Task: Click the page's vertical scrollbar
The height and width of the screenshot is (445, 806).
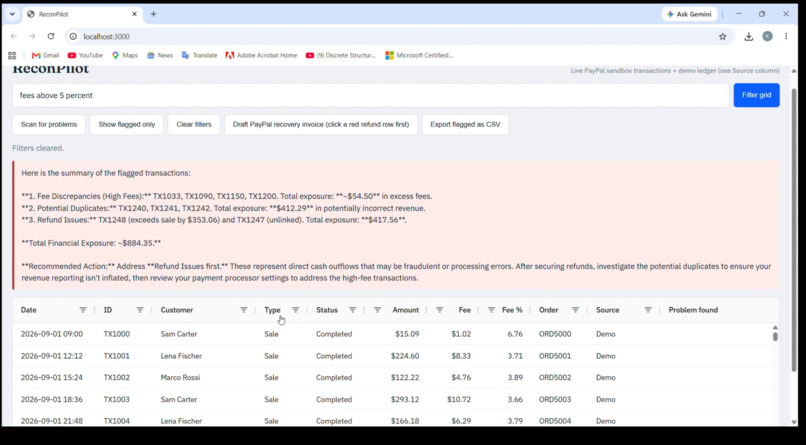Action: click(x=794, y=229)
